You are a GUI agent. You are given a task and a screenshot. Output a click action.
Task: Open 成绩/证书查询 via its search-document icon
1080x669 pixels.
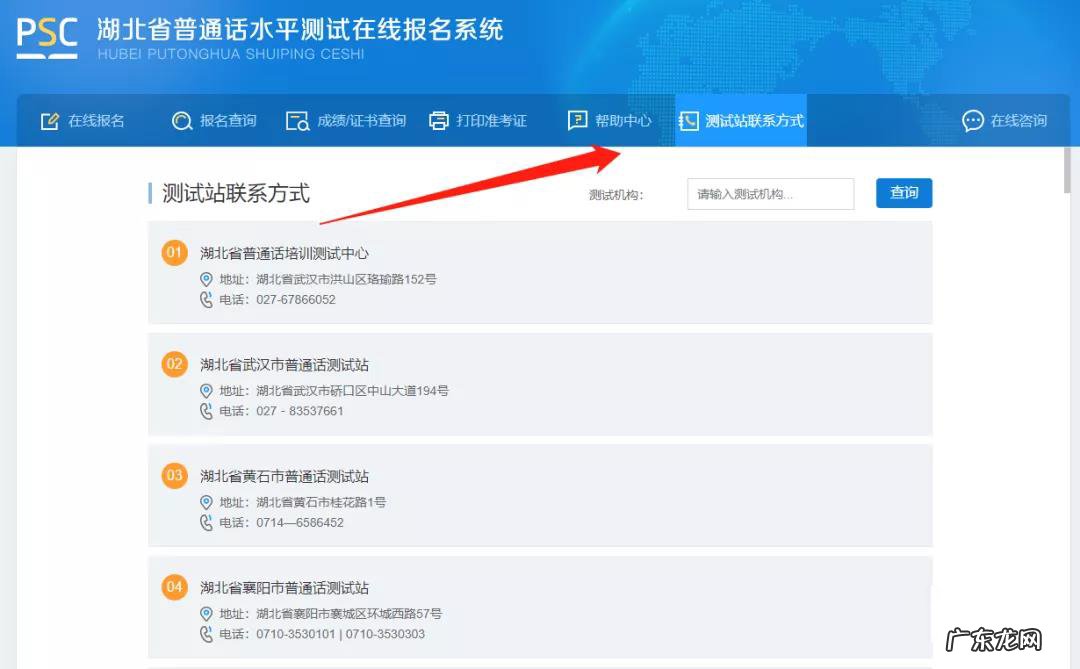296,120
